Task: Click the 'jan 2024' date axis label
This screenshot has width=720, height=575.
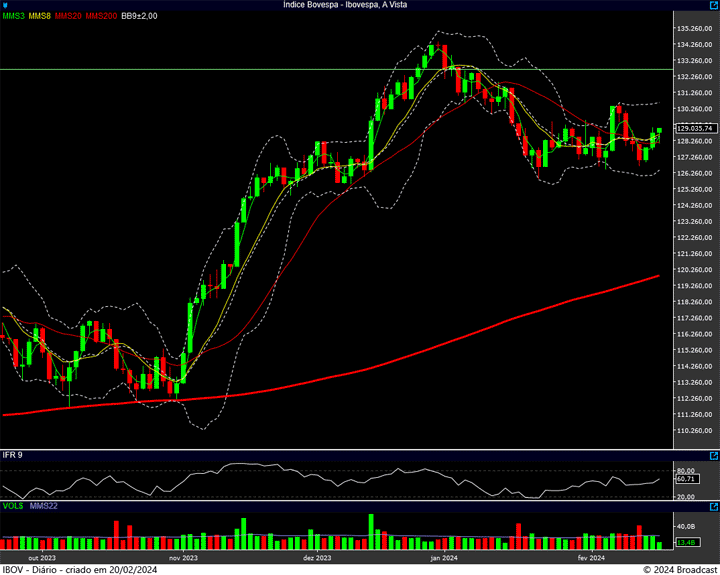Action: tap(442, 558)
